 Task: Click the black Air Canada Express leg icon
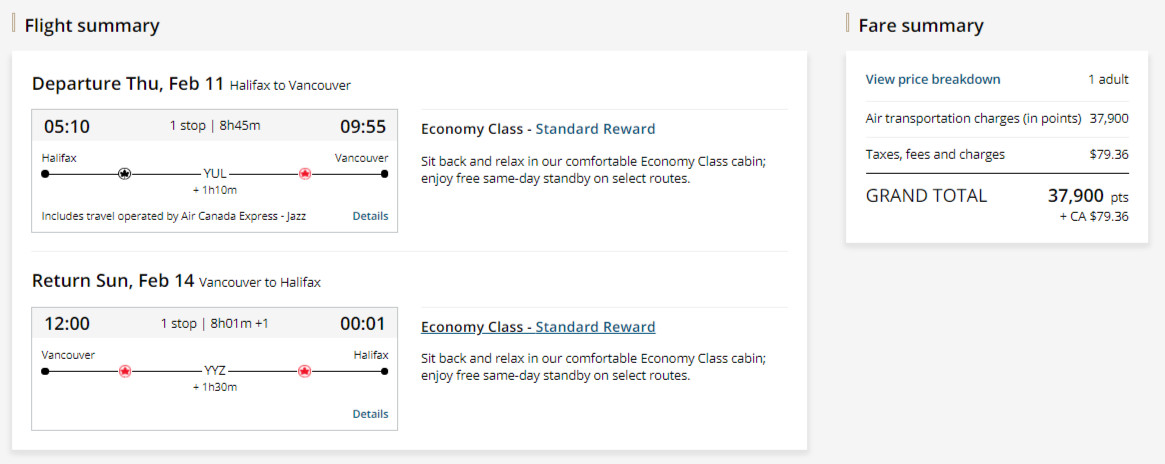[124, 173]
